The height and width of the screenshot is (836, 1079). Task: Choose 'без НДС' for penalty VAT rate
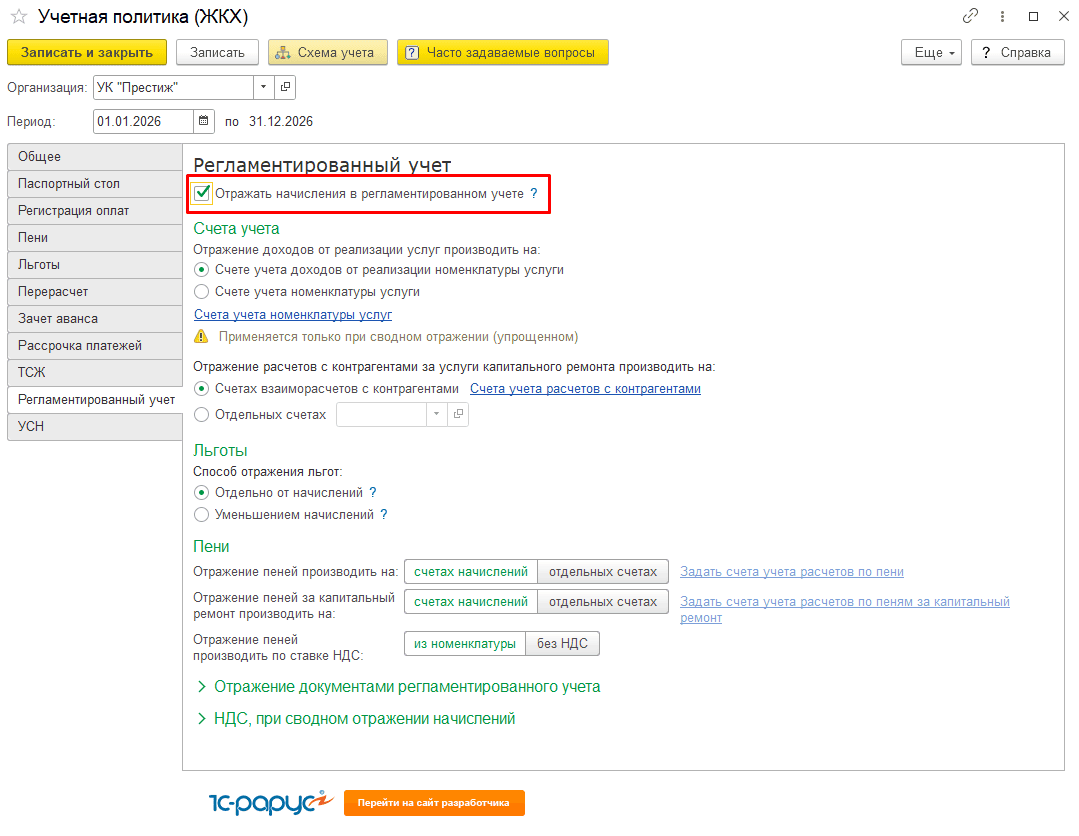562,644
